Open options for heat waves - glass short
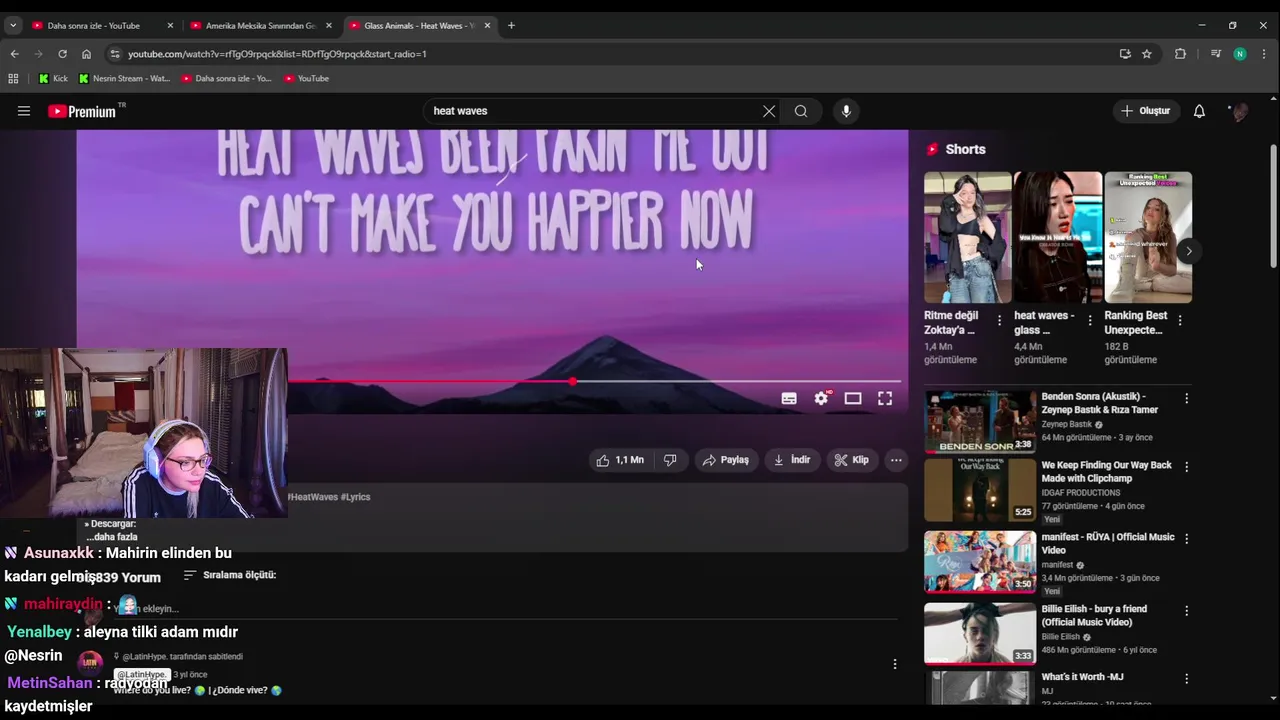The width and height of the screenshot is (1280, 720). pos(1089,321)
